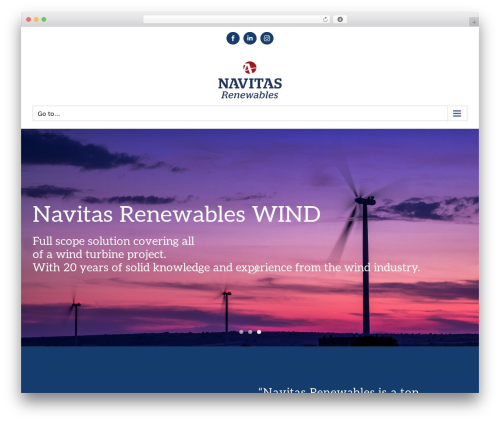Click the browser reload icon
Screen dimensions: 500x423
tap(325, 19)
